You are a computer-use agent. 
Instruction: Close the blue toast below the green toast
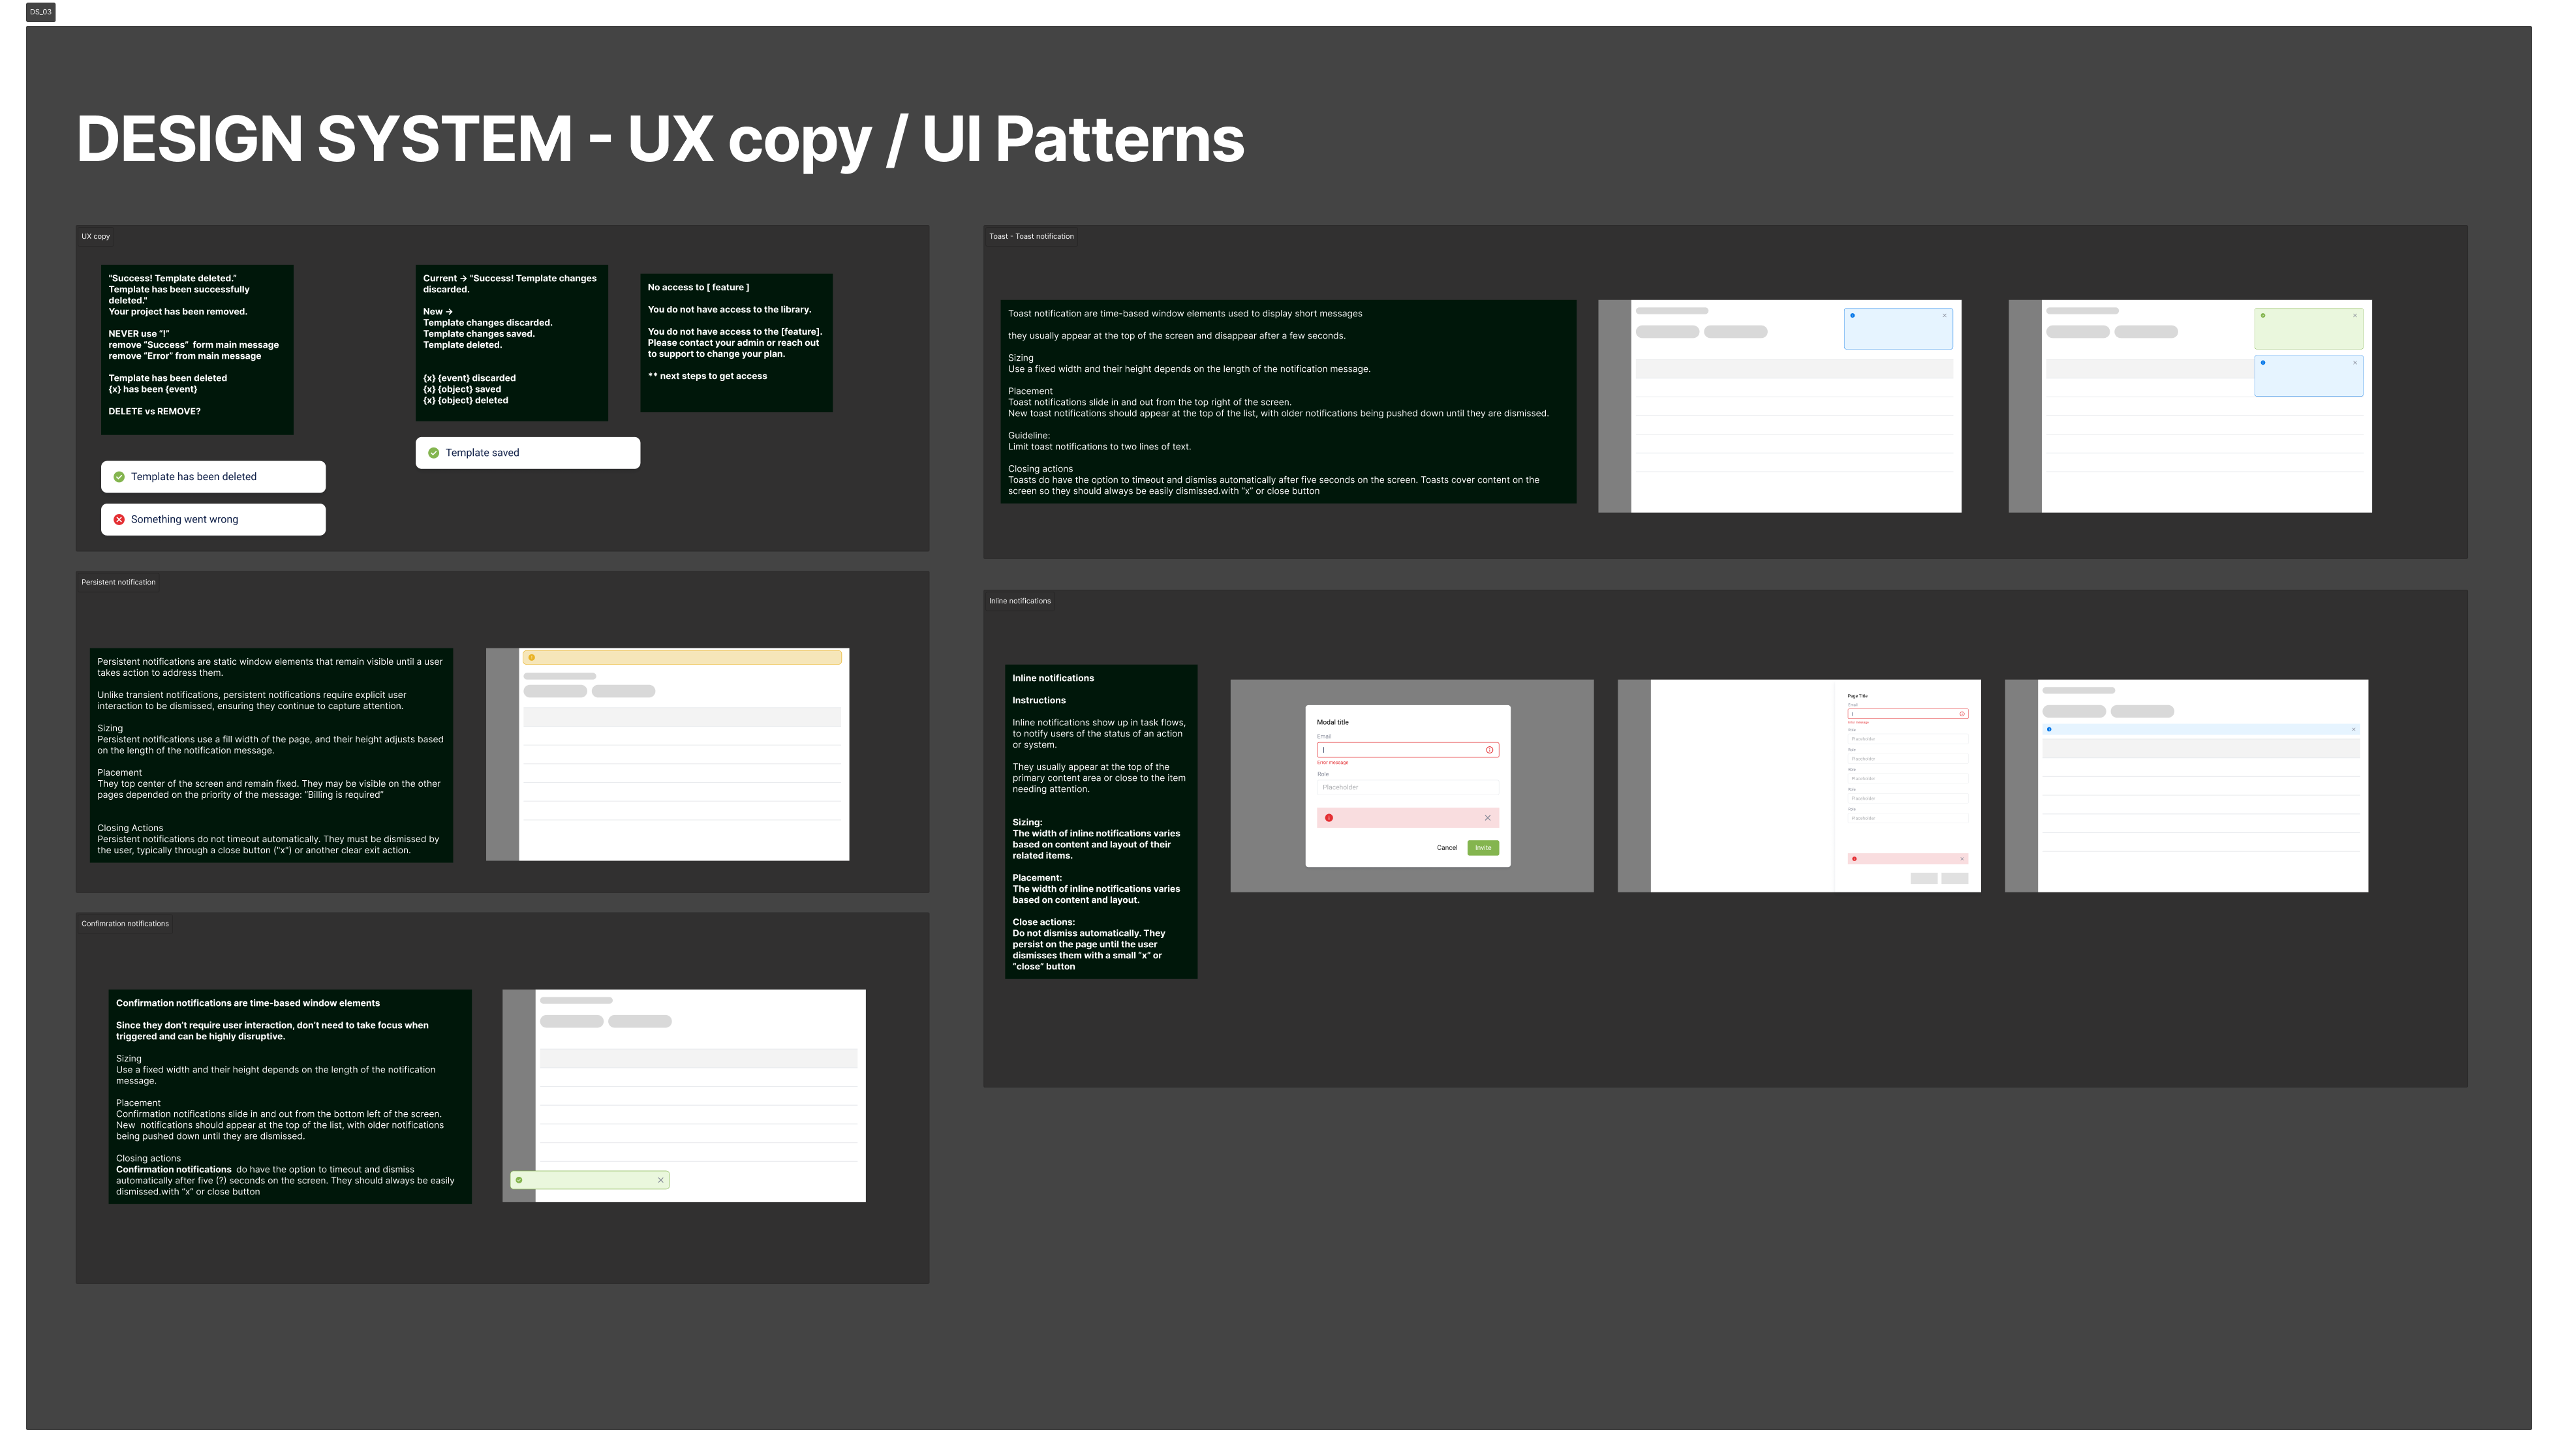tap(2355, 363)
